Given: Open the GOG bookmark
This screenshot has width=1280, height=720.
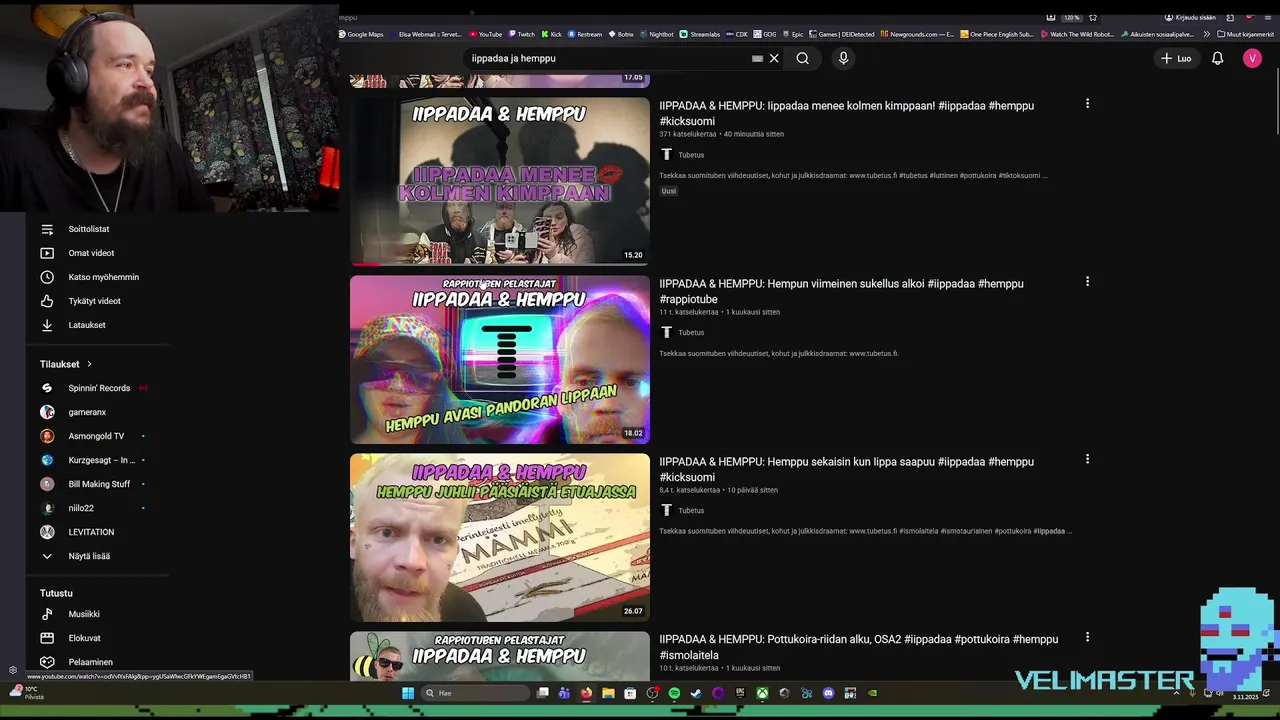Looking at the screenshot, I should pyautogui.click(x=765, y=34).
